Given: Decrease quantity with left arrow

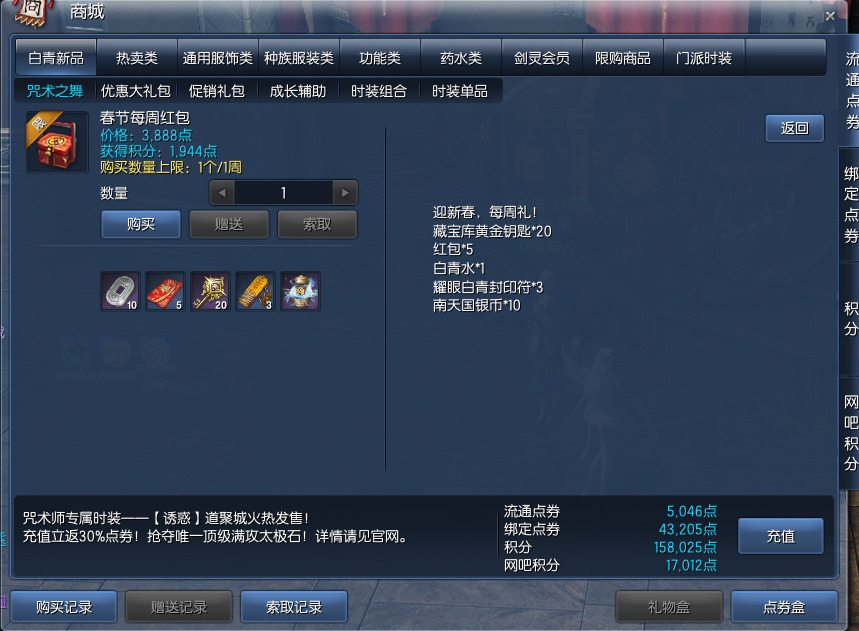Looking at the screenshot, I should tap(222, 193).
